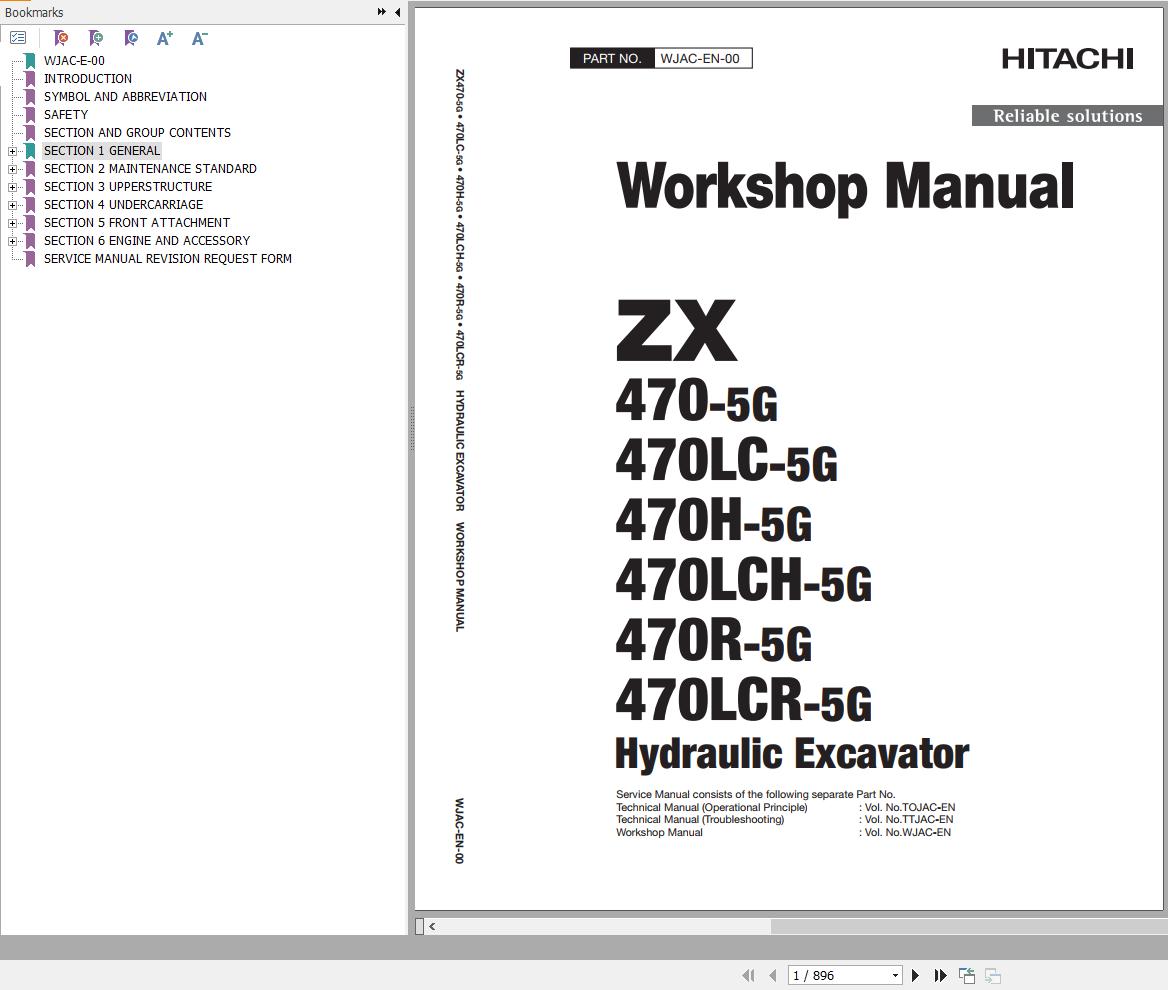Select SECTION 2 MAINTENANCE STANDARD bookmark
Viewport: 1168px width, 990px height.
pyautogui.click(x=150, y=168)
